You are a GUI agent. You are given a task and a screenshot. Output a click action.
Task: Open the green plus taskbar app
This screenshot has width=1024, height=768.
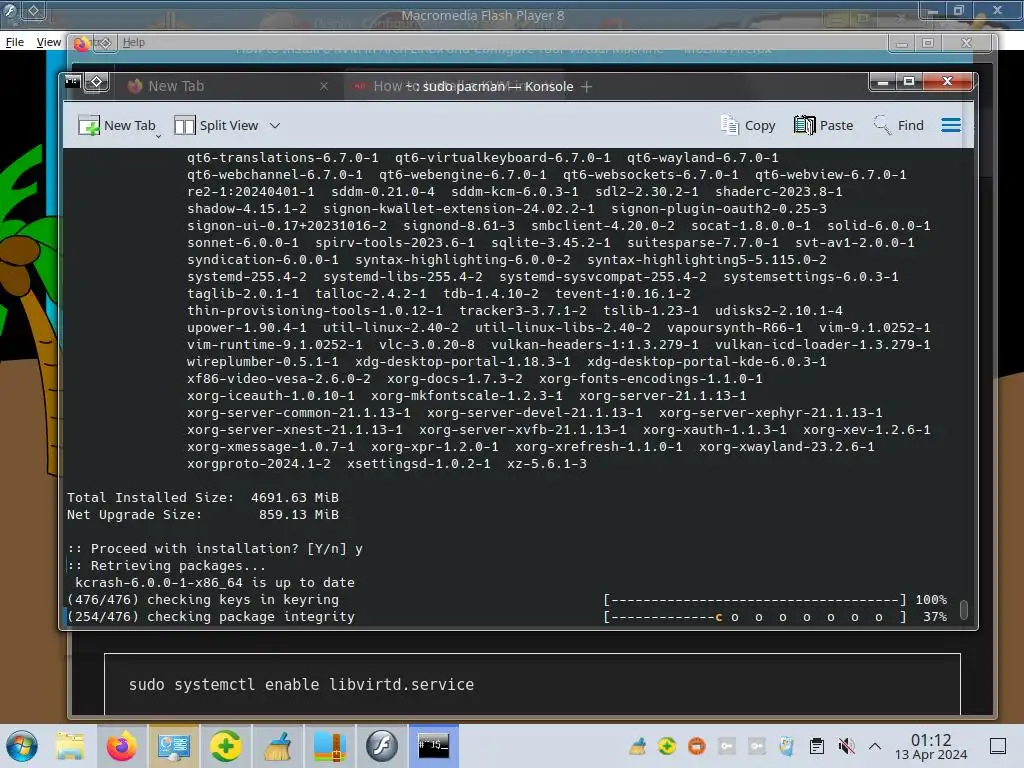pyautogui.click(x=225, y=746)
